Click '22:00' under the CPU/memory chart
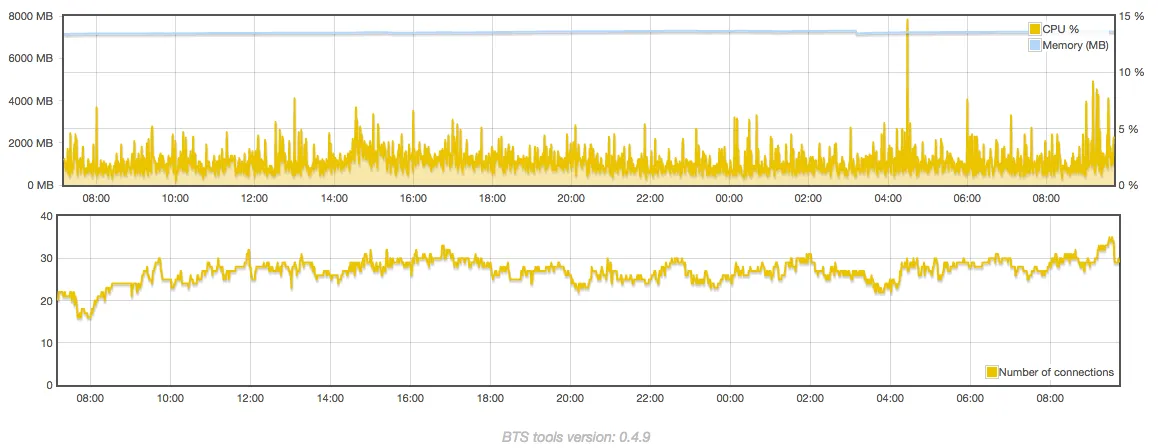Image resolution: width=1159 pixels, height=448 pixels. (650, 198)
